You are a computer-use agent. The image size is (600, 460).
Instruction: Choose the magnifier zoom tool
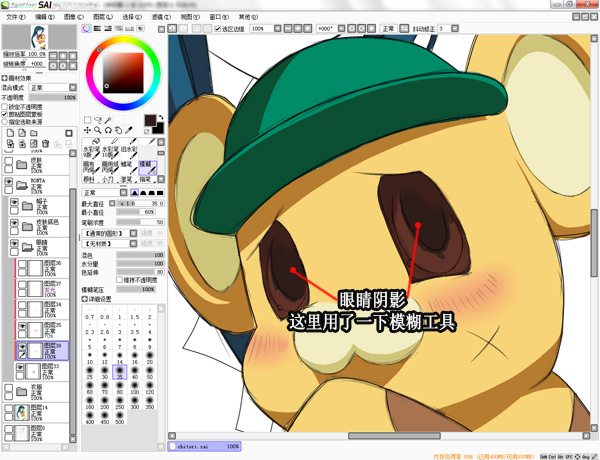click(99, 130)
